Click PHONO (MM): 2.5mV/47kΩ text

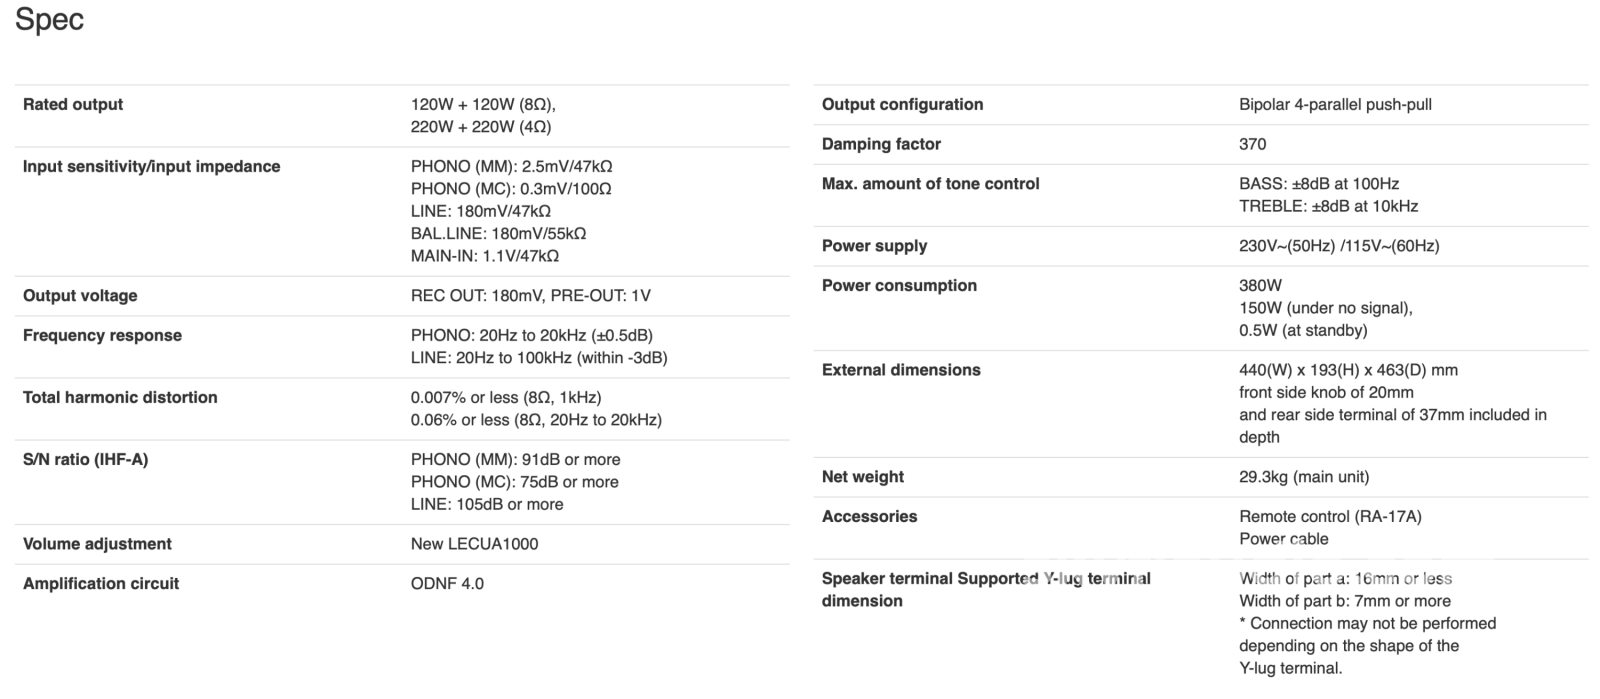[x=511, y=166]
